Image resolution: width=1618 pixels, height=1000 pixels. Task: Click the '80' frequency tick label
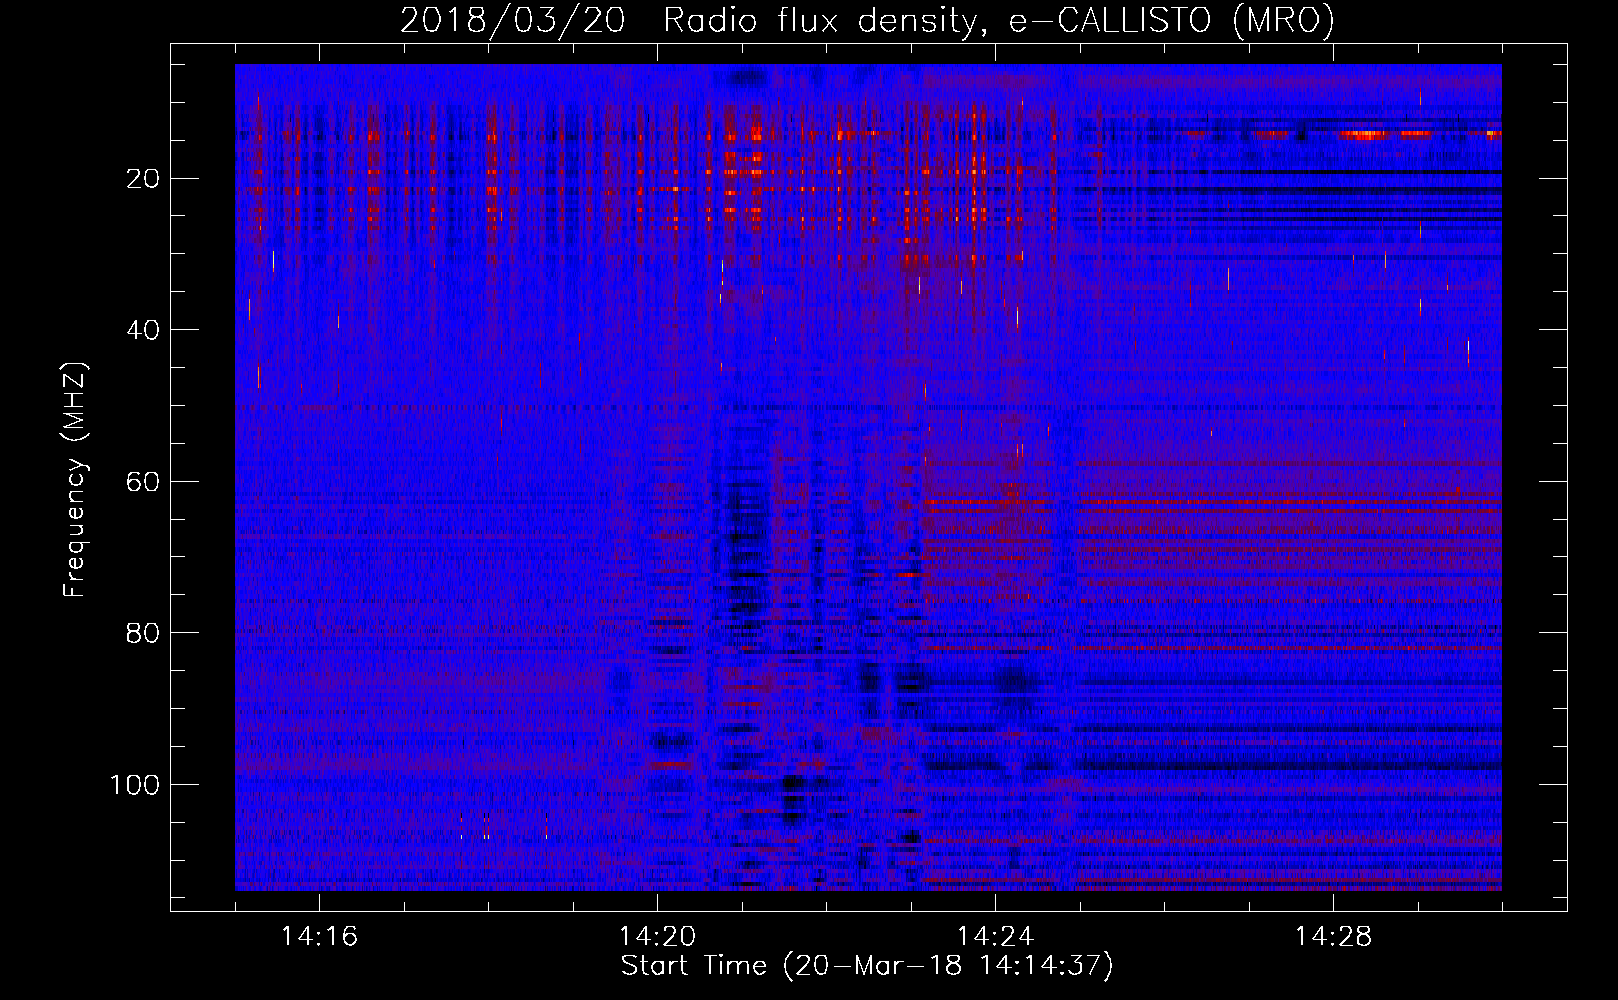click(x=143, y=633)
